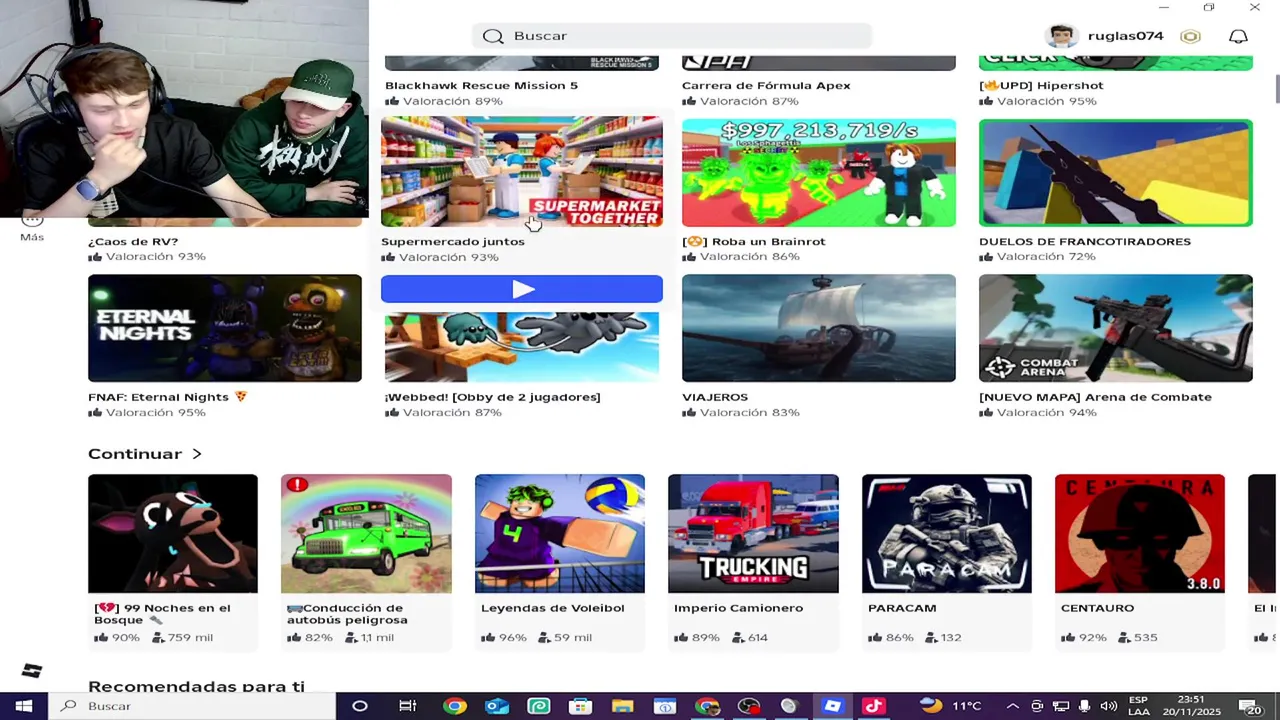Open Google Chrome from the taskbar
This screenshot has height=720, width=1280.
click(454, 706)
